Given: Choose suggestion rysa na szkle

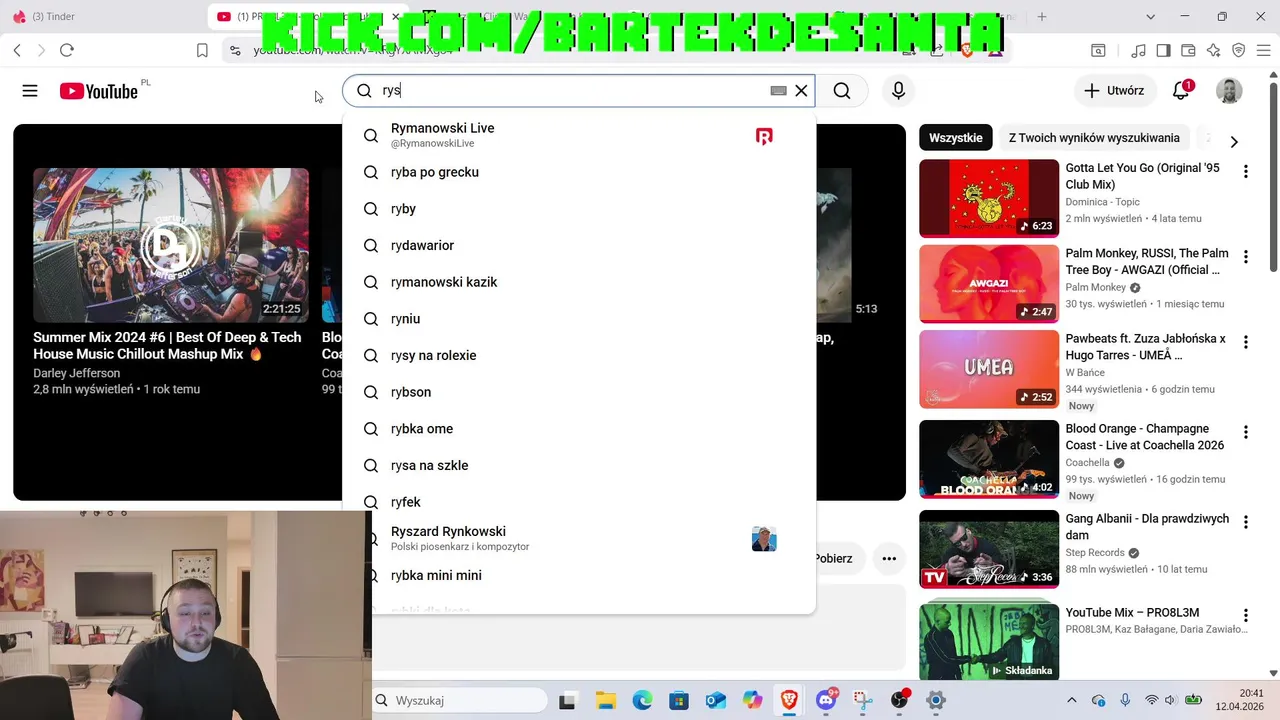Looking at the screenshot, I should 579,465.
